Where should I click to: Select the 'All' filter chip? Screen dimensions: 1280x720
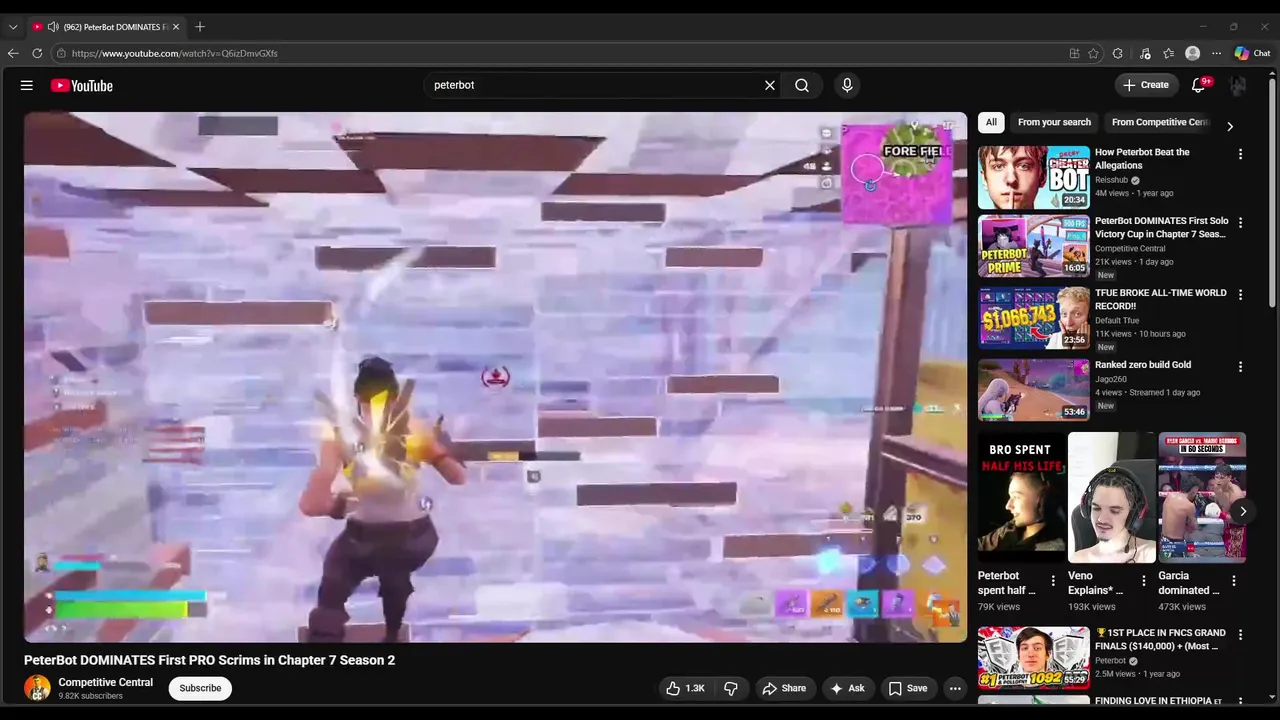(x=991, y=122)
